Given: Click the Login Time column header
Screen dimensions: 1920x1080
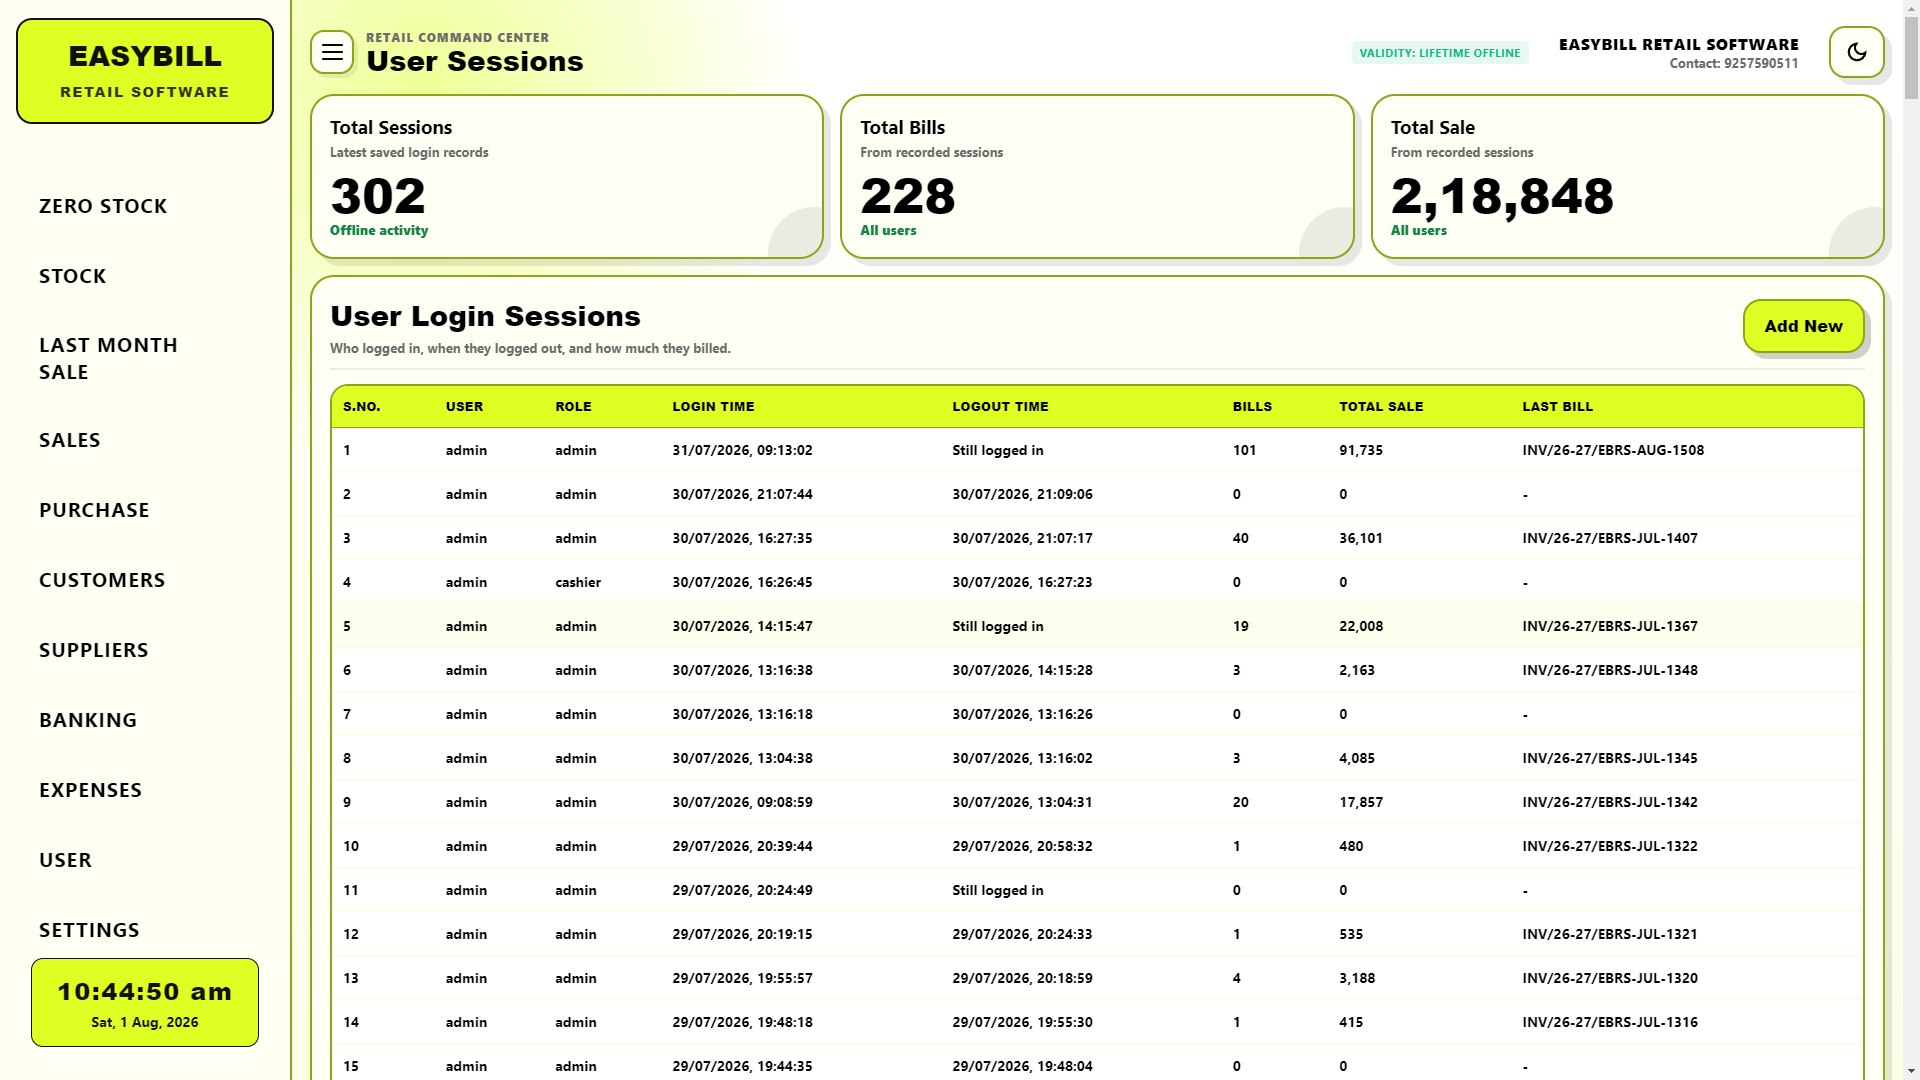Looking at the screenshot, I should pyautogui.click(x=713, y=407).
